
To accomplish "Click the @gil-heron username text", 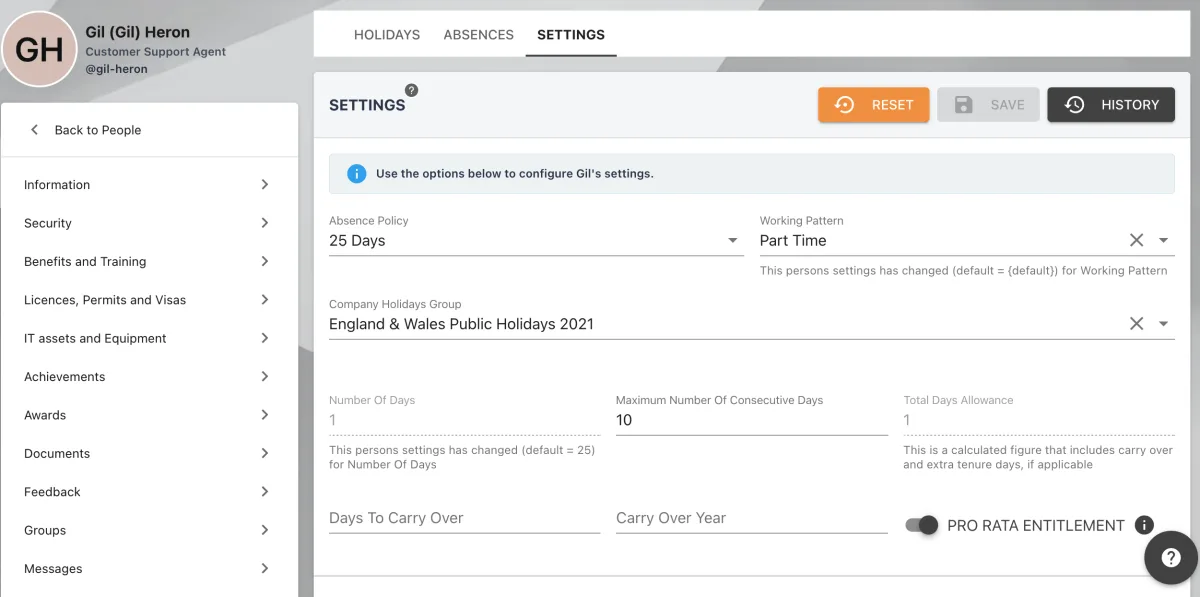I will click(x=117, y=69).
